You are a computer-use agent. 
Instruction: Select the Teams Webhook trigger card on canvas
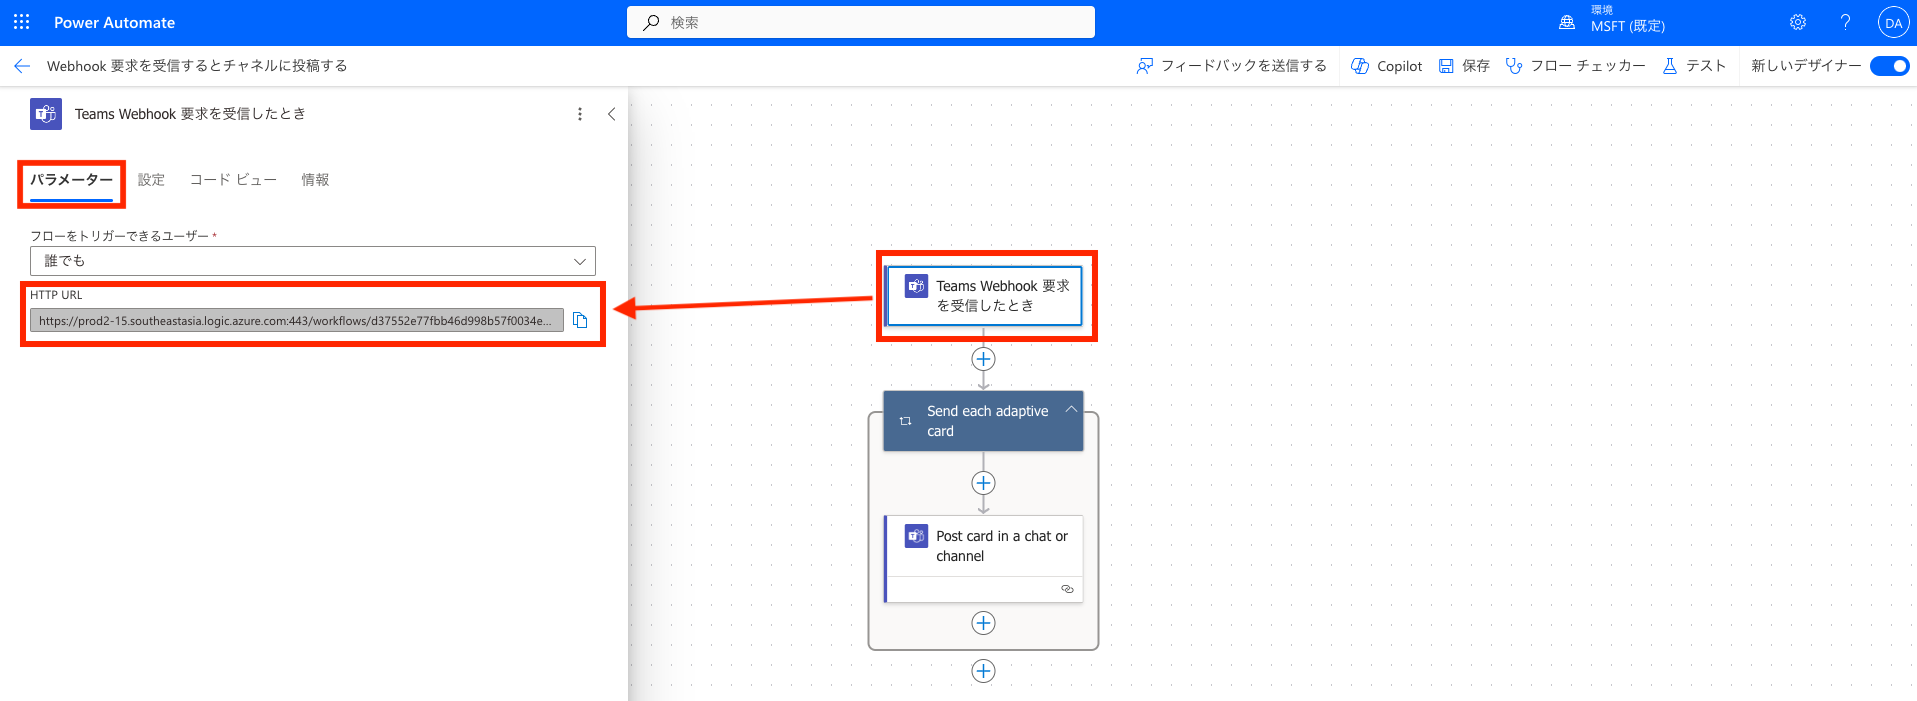pyautogui.click(x=985, y=296)
